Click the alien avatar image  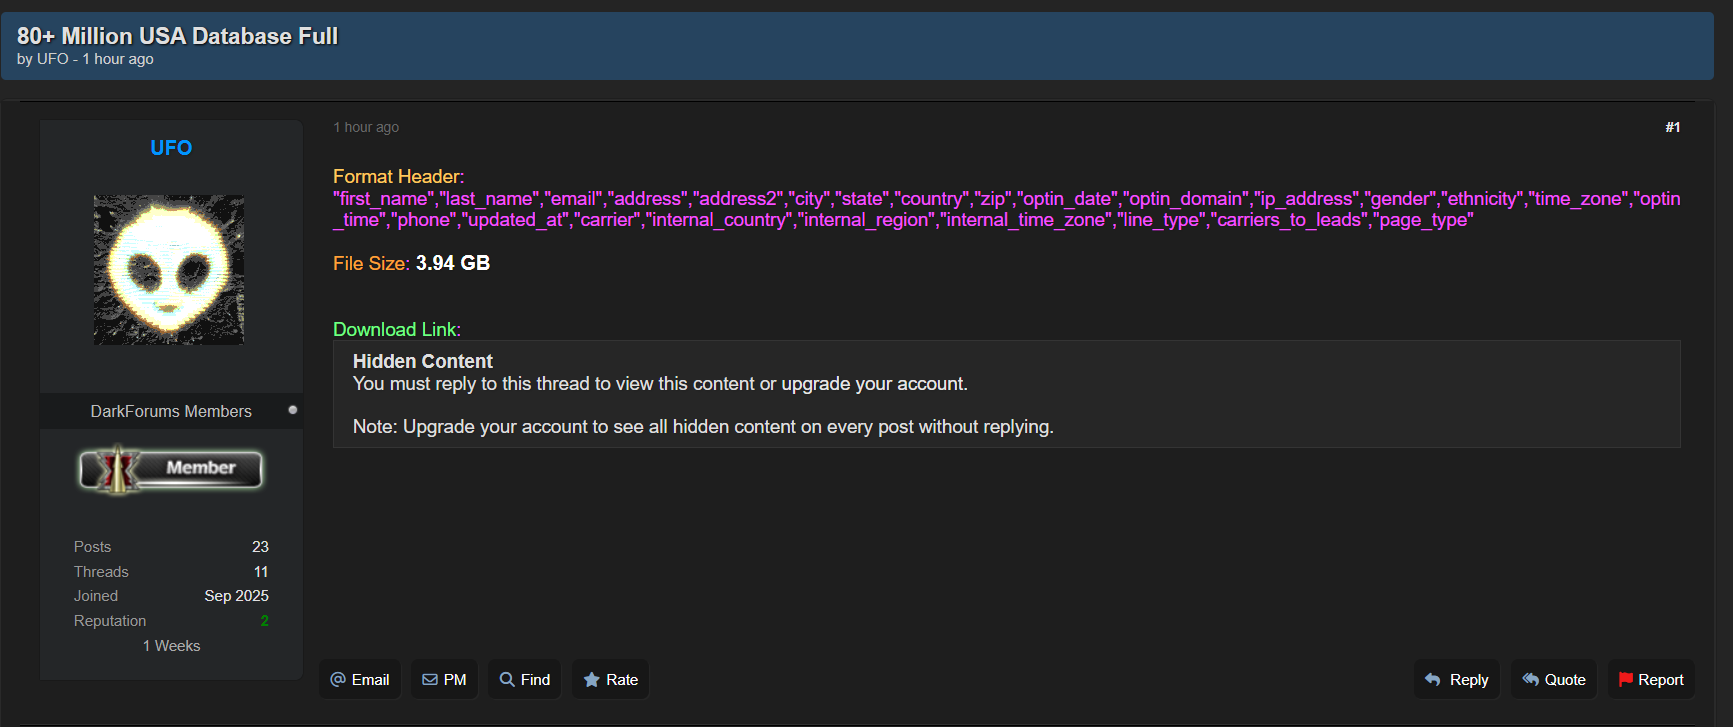coord(169,270)
